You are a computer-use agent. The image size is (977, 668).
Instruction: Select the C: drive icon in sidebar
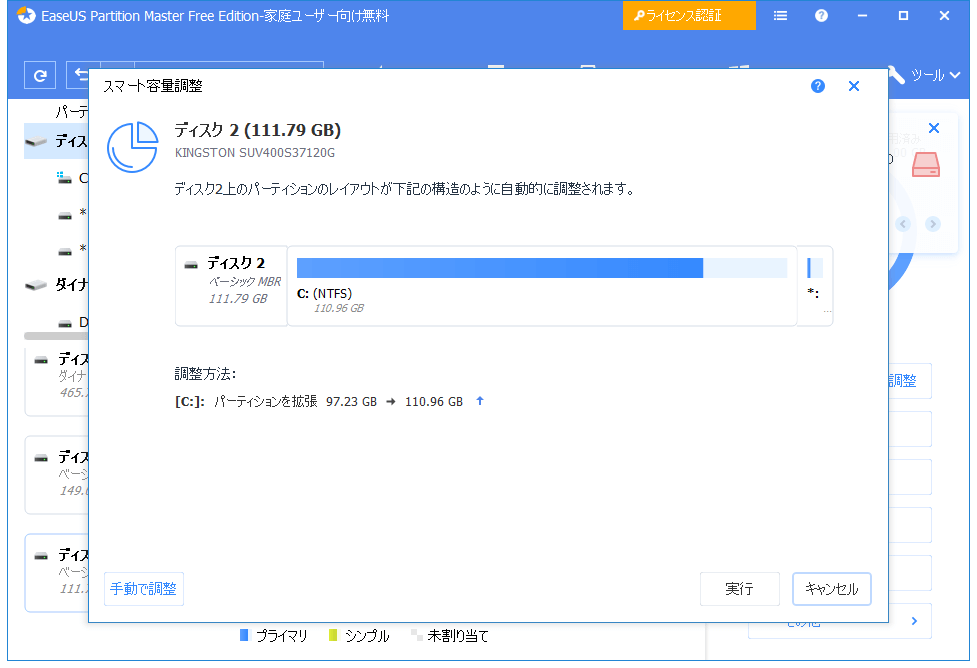[64, 178]
